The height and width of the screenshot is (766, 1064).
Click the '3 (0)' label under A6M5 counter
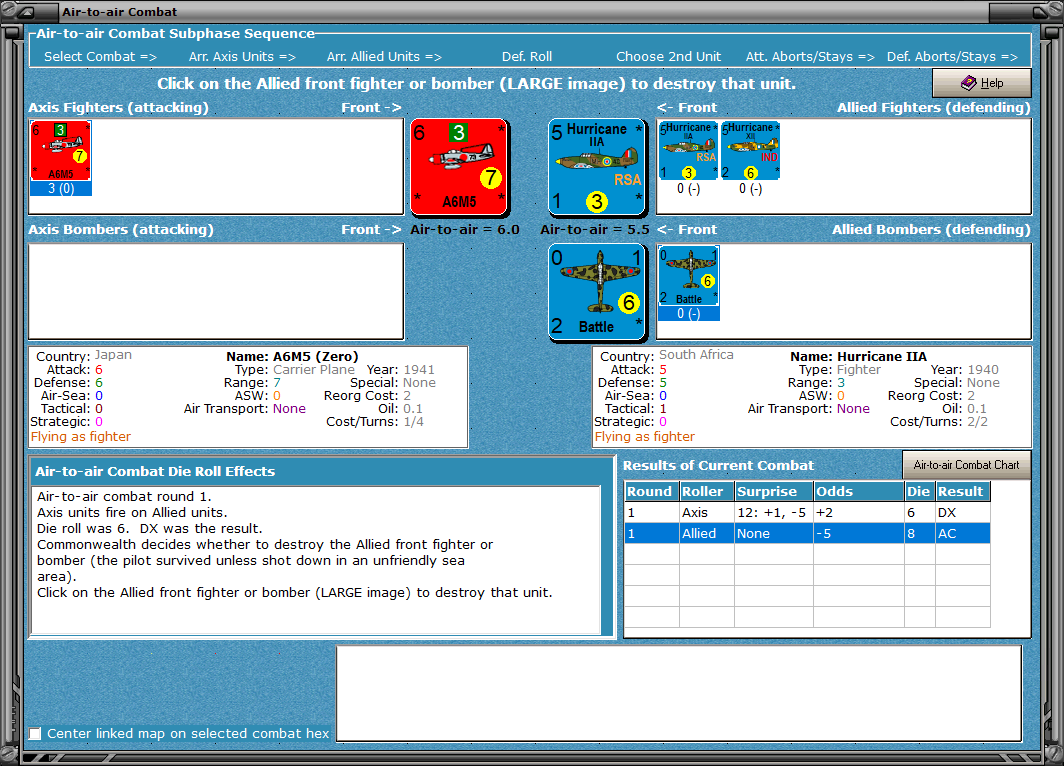click(60, 189)
